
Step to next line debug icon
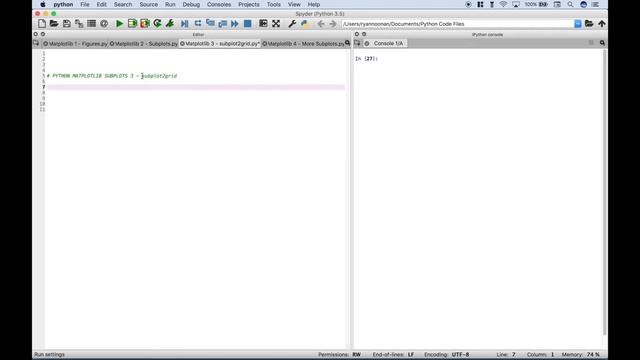click(x=198, y=24)
